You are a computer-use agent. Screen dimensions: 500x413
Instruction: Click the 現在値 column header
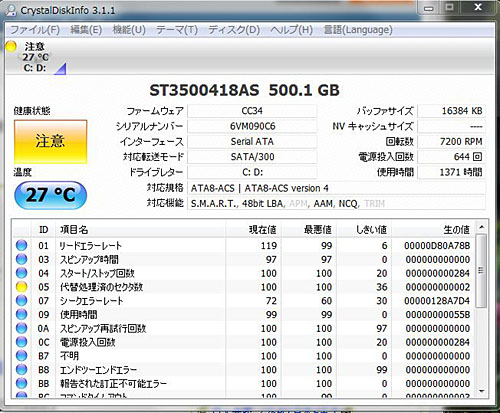pos(253,230)
